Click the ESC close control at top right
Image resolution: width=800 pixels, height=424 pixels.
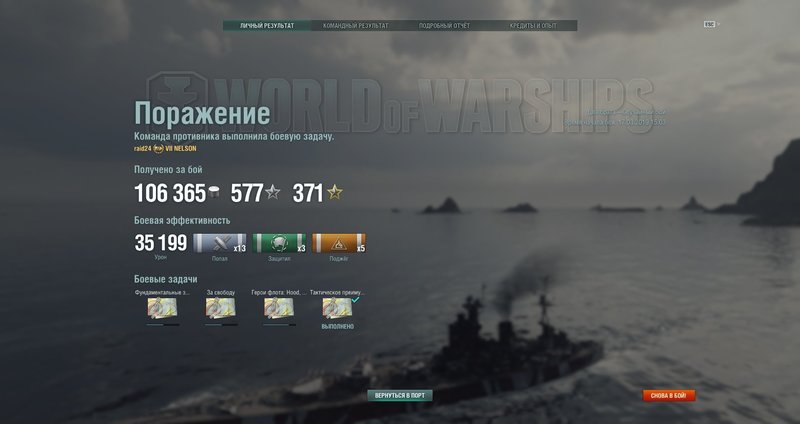(710, 24)
